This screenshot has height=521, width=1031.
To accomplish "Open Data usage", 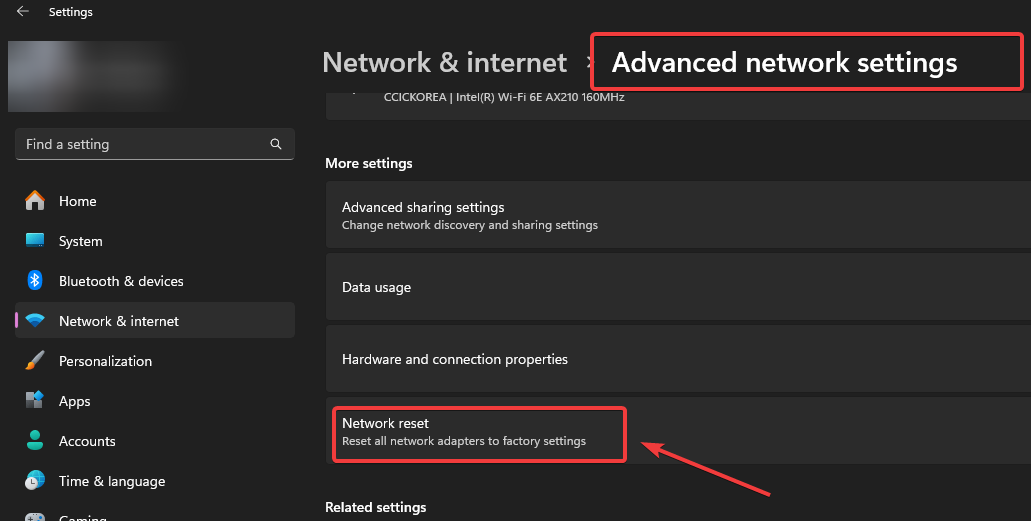I will [679, 287].
